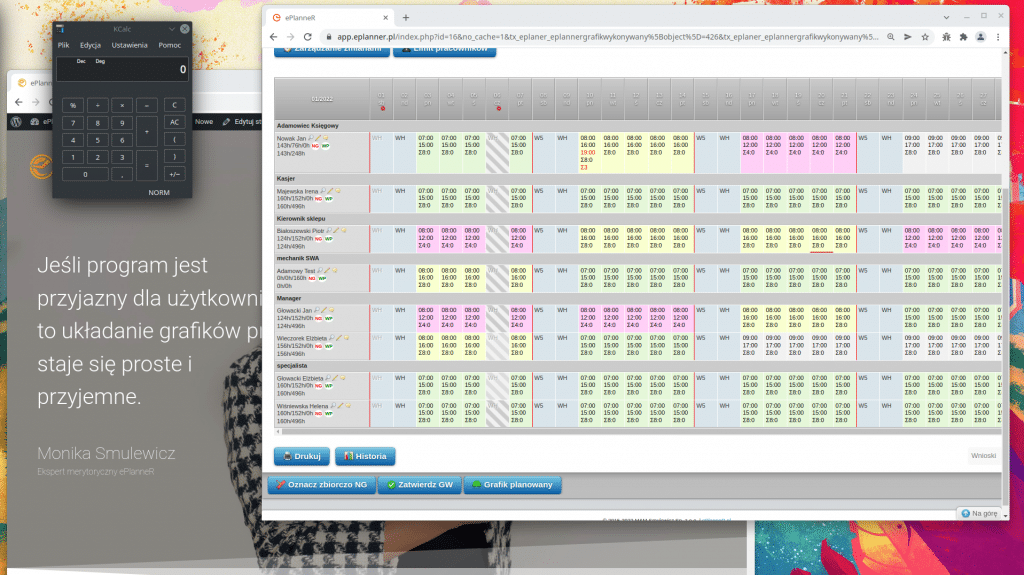Image resolution: width=1024 pixels, height=575 pixels.
Task: Open Grafik planowany button
Action: (x=513, y=485)
